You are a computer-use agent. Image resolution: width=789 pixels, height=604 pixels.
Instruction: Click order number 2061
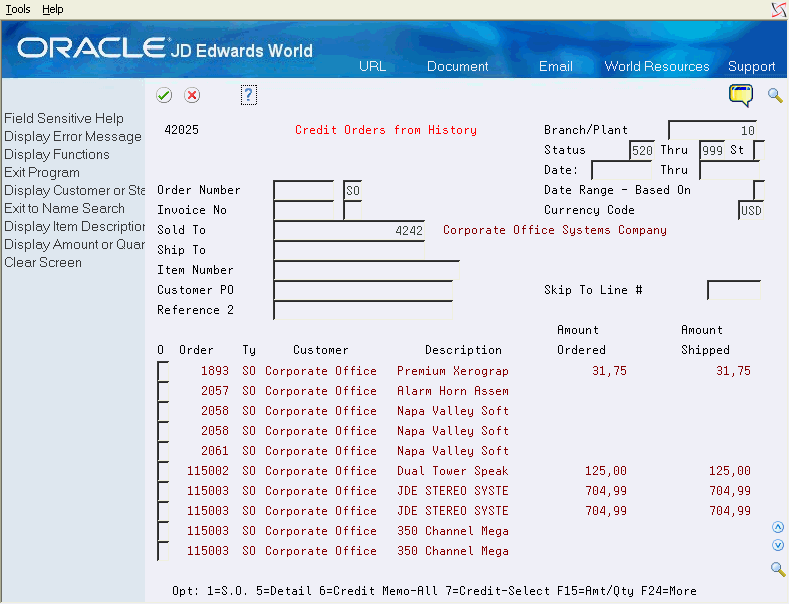(x=215, y=451)
